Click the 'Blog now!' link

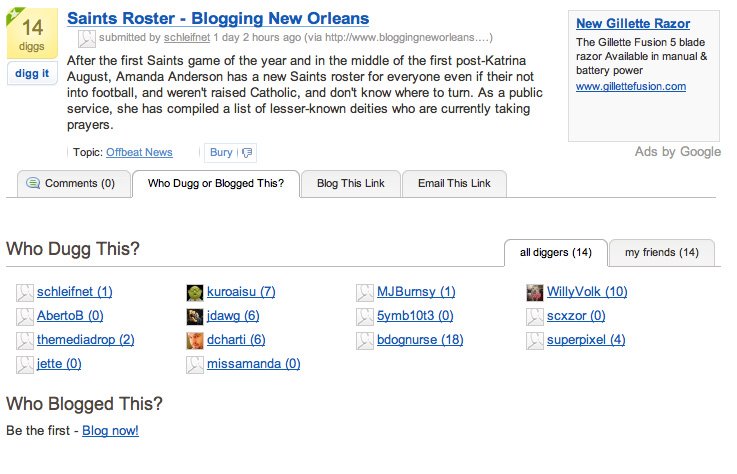[110, 431]
